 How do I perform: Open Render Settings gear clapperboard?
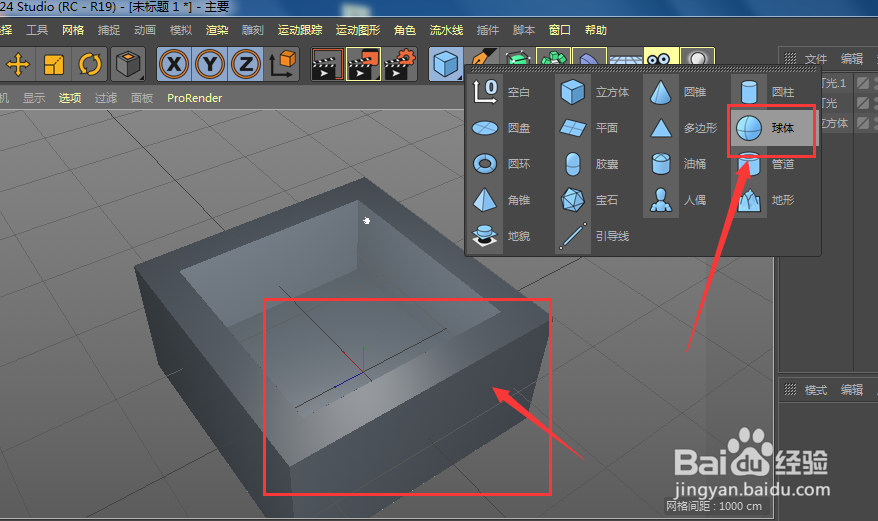(400, 64)
